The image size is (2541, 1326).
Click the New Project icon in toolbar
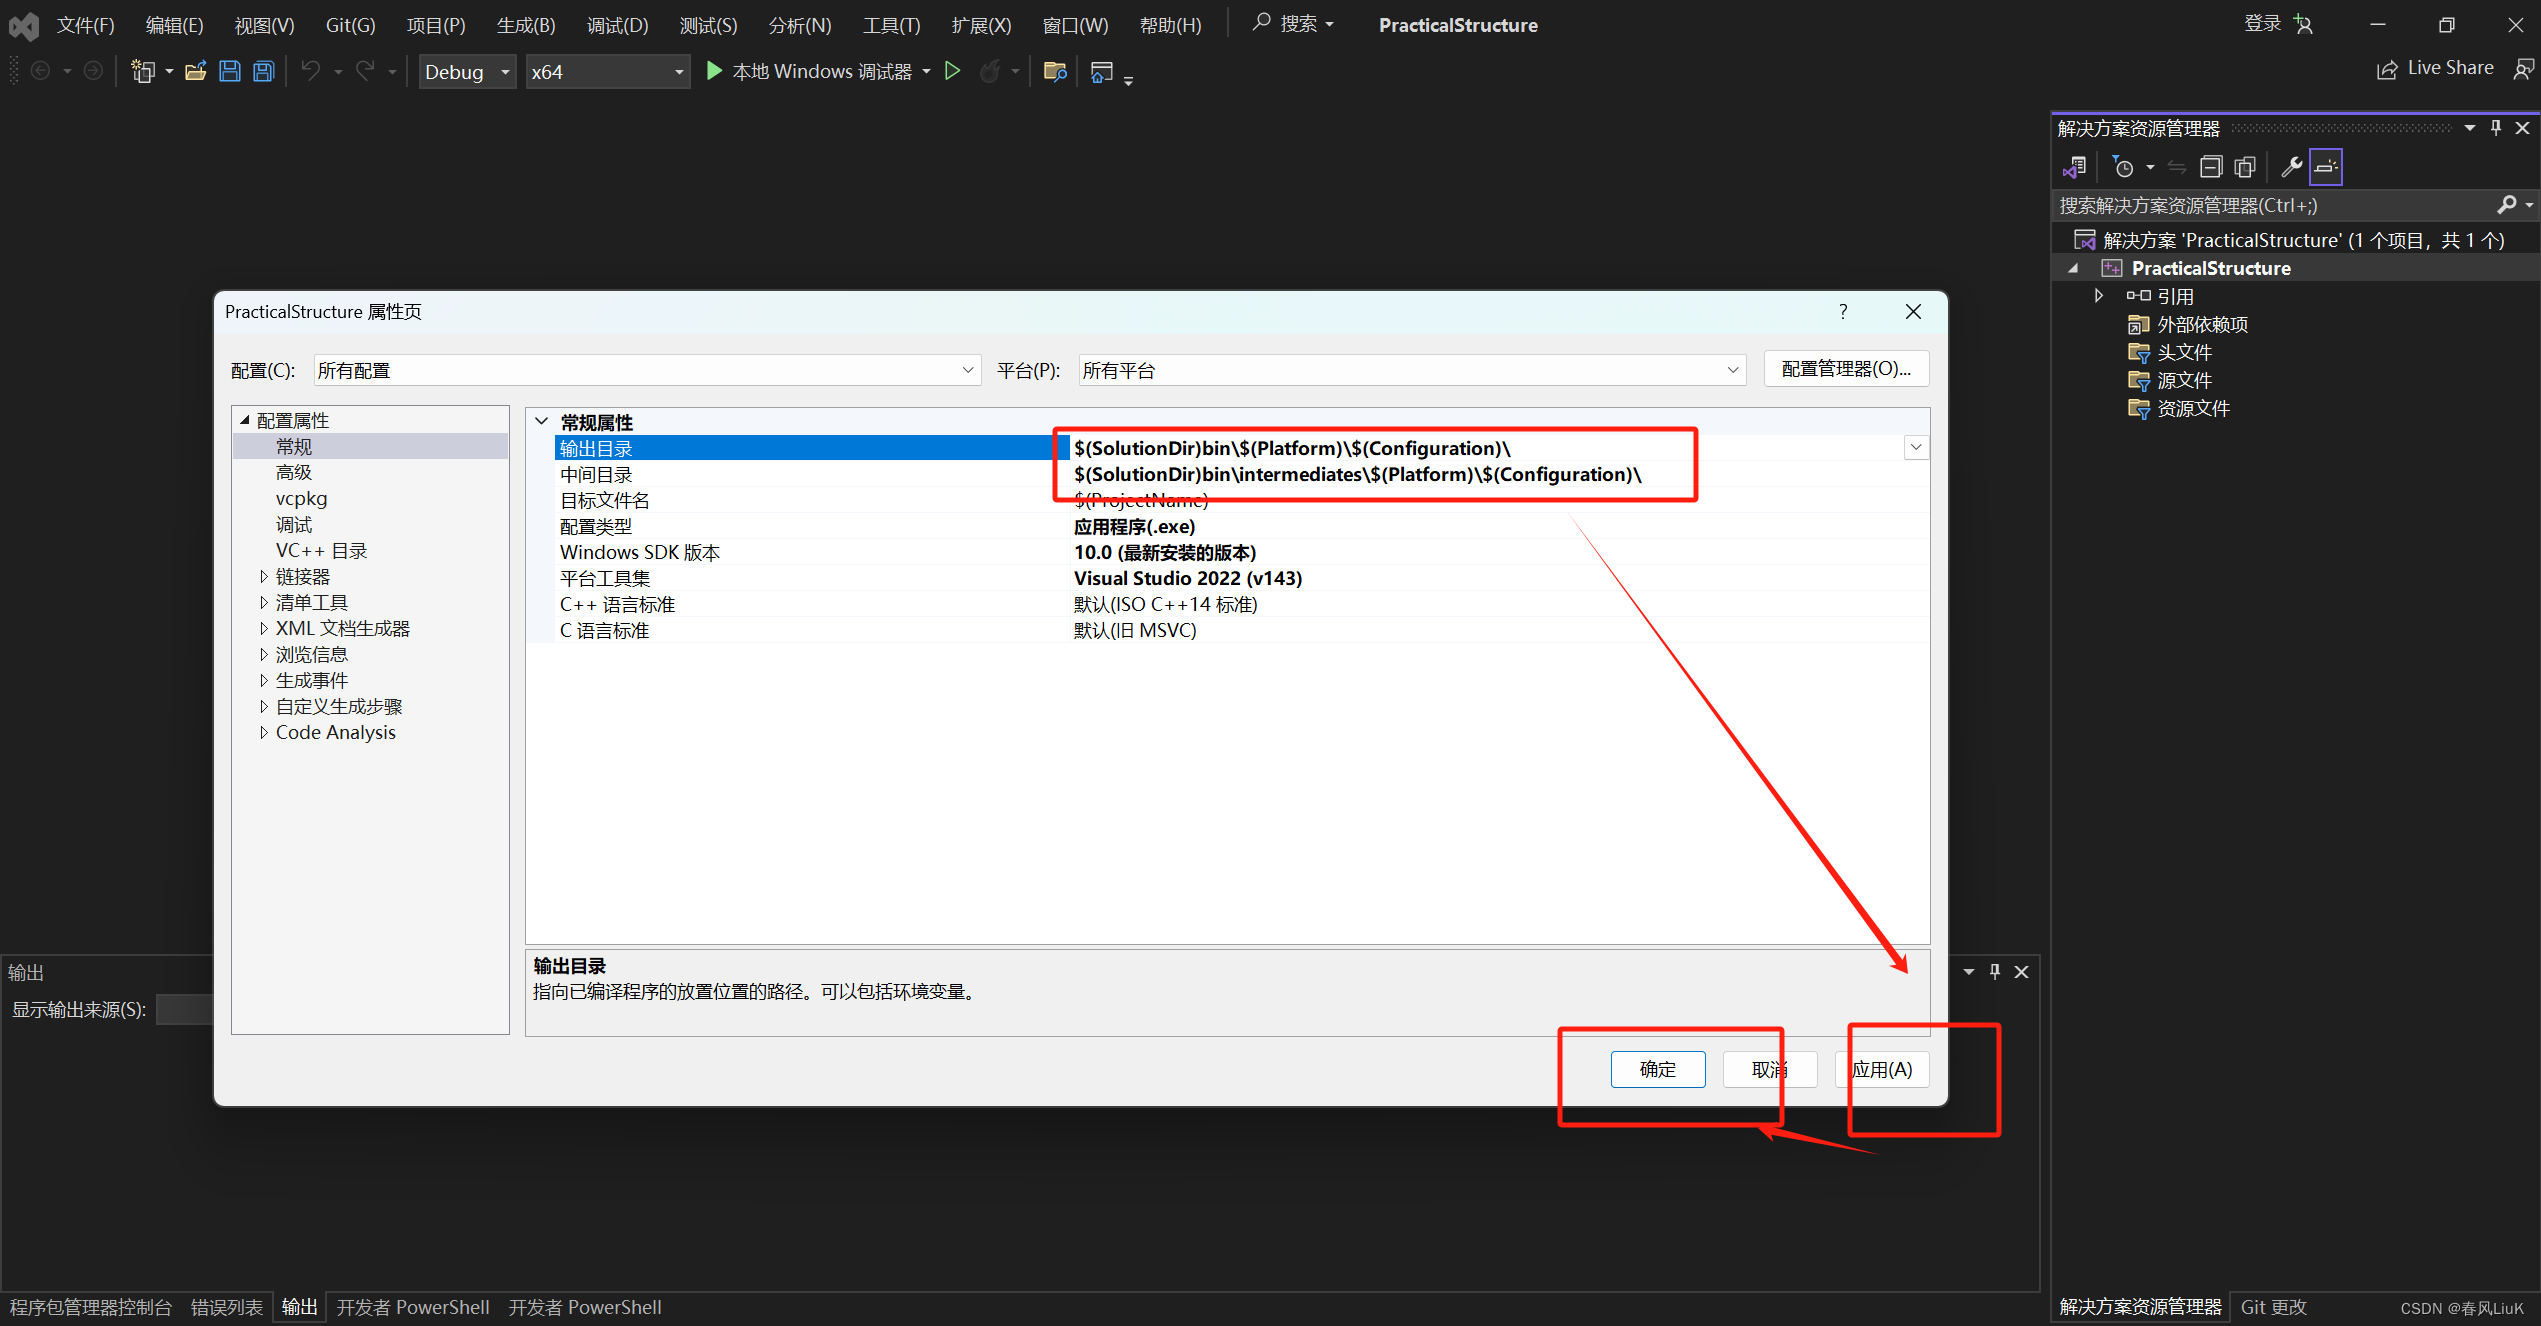pyautogui.click(x=143, y=71)
